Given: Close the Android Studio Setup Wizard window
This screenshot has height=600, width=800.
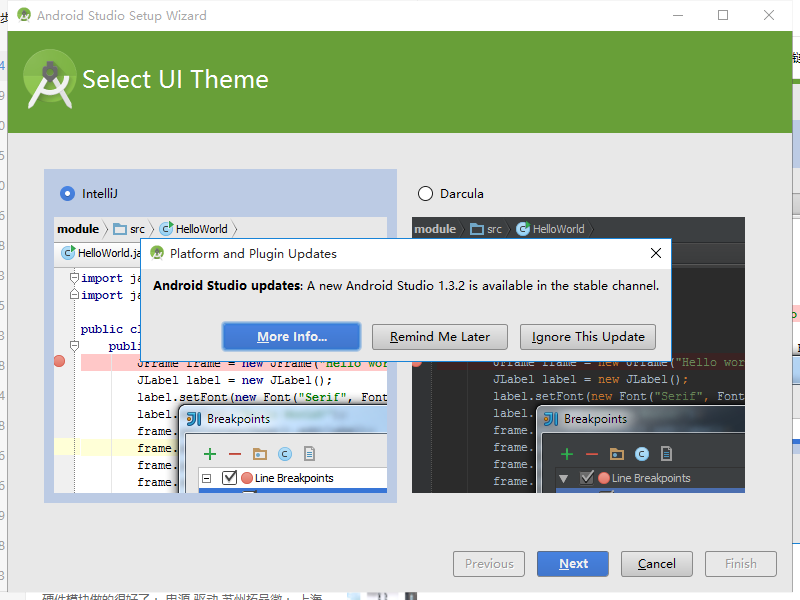Looking at the screenshot, I should 769,15.
